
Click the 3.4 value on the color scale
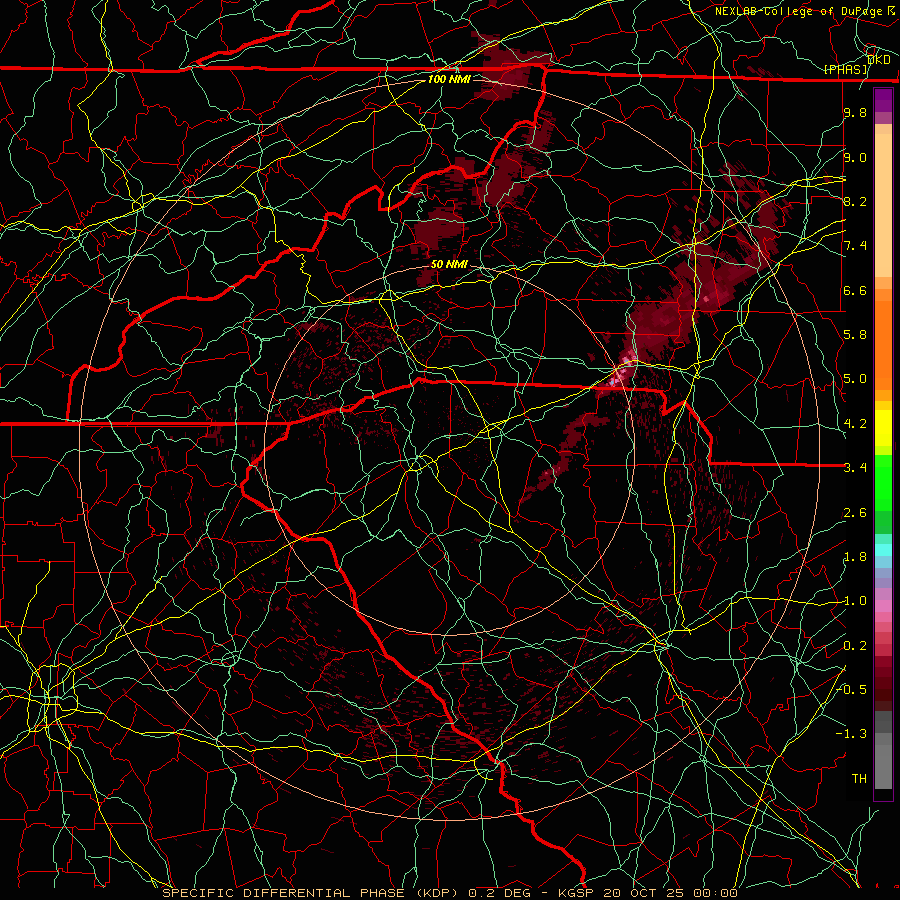pyautogui.click(x=855, y=468)
